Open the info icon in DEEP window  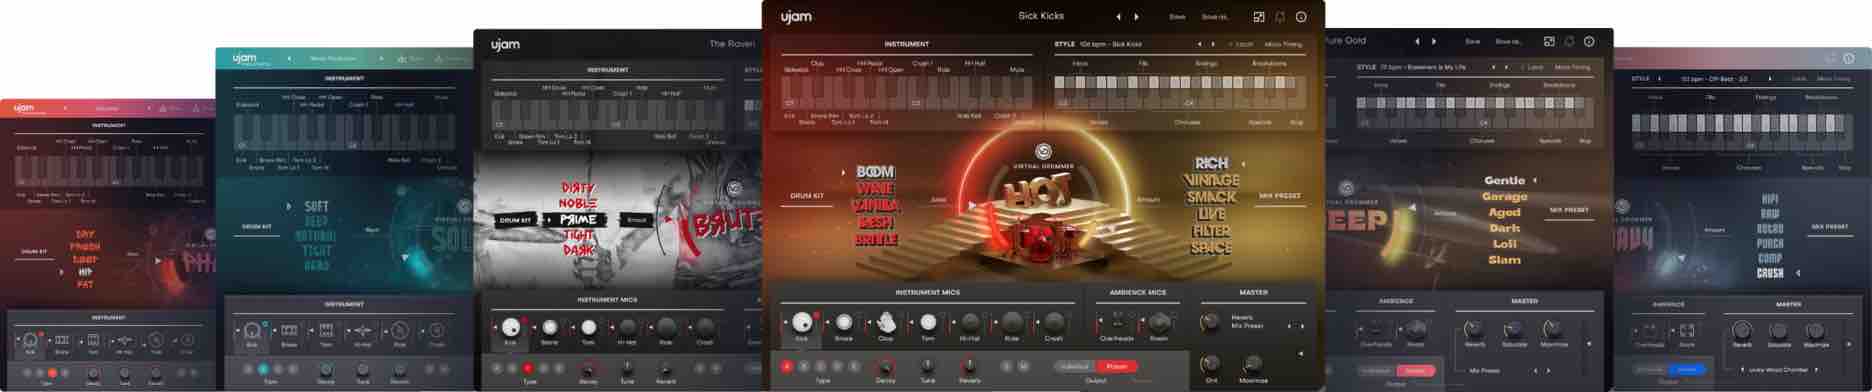pos(1589,42)
